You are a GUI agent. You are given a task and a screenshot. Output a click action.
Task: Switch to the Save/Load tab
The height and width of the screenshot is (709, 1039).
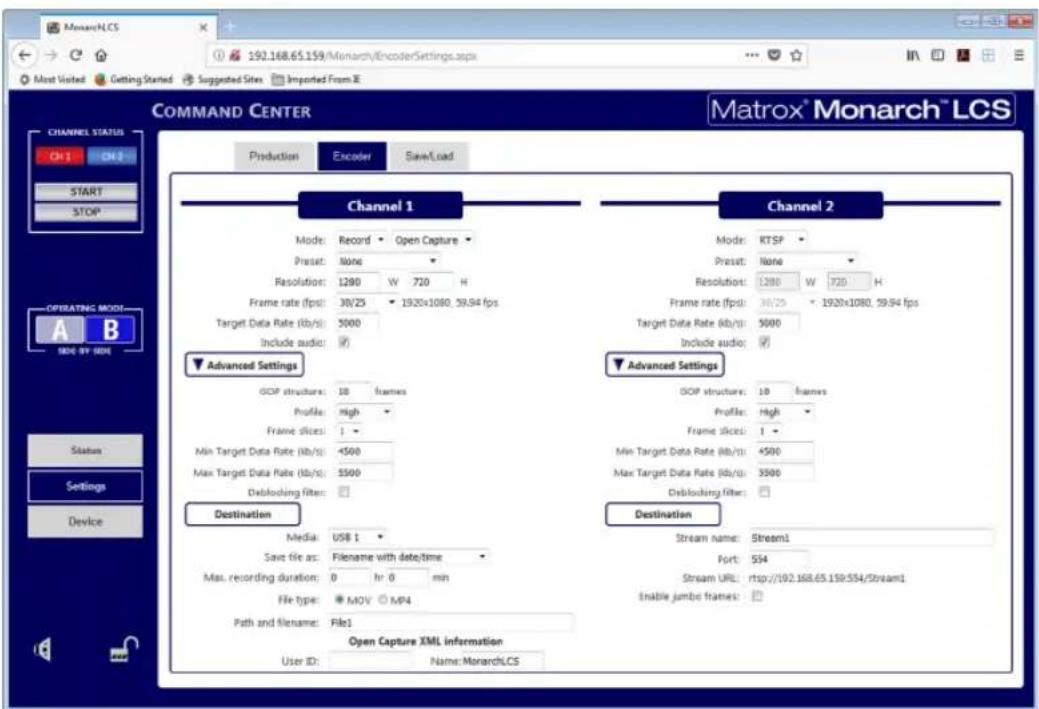429,156
